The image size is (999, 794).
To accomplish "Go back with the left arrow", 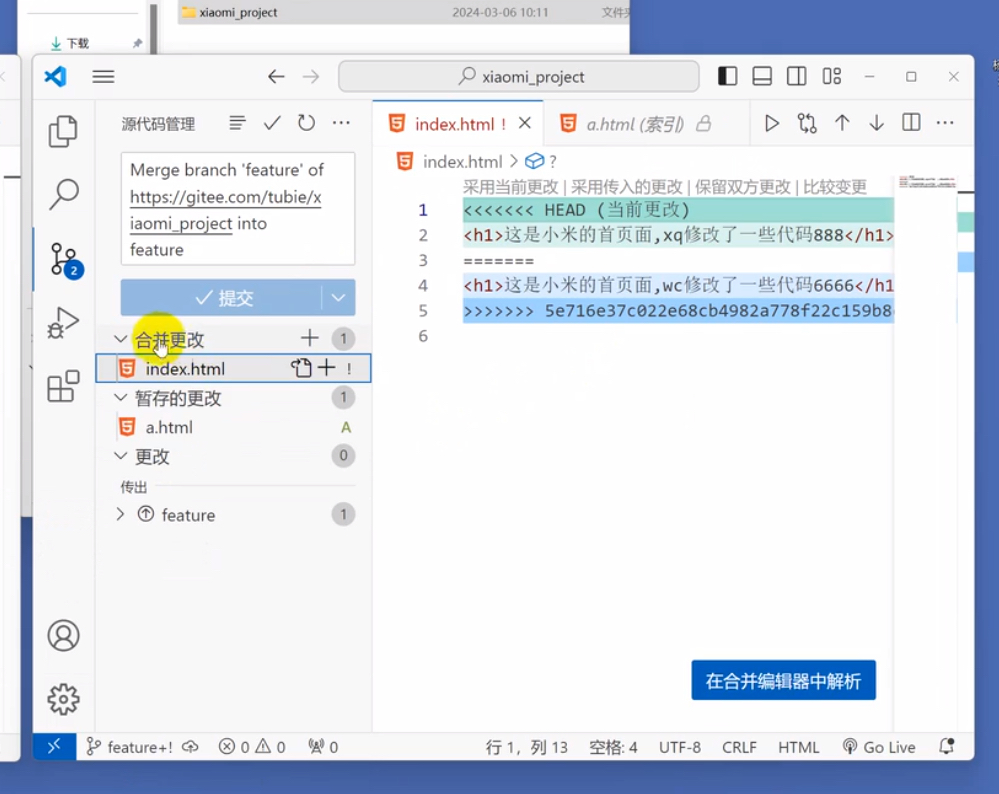I will (x=276, y=77).
